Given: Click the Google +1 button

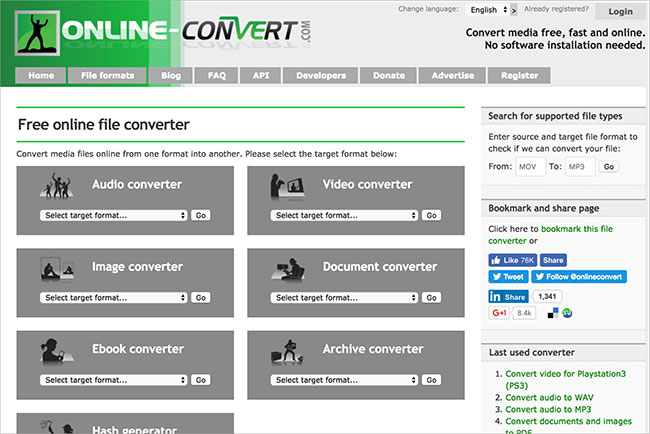Looking at the screenshot, I should [499, 313].
